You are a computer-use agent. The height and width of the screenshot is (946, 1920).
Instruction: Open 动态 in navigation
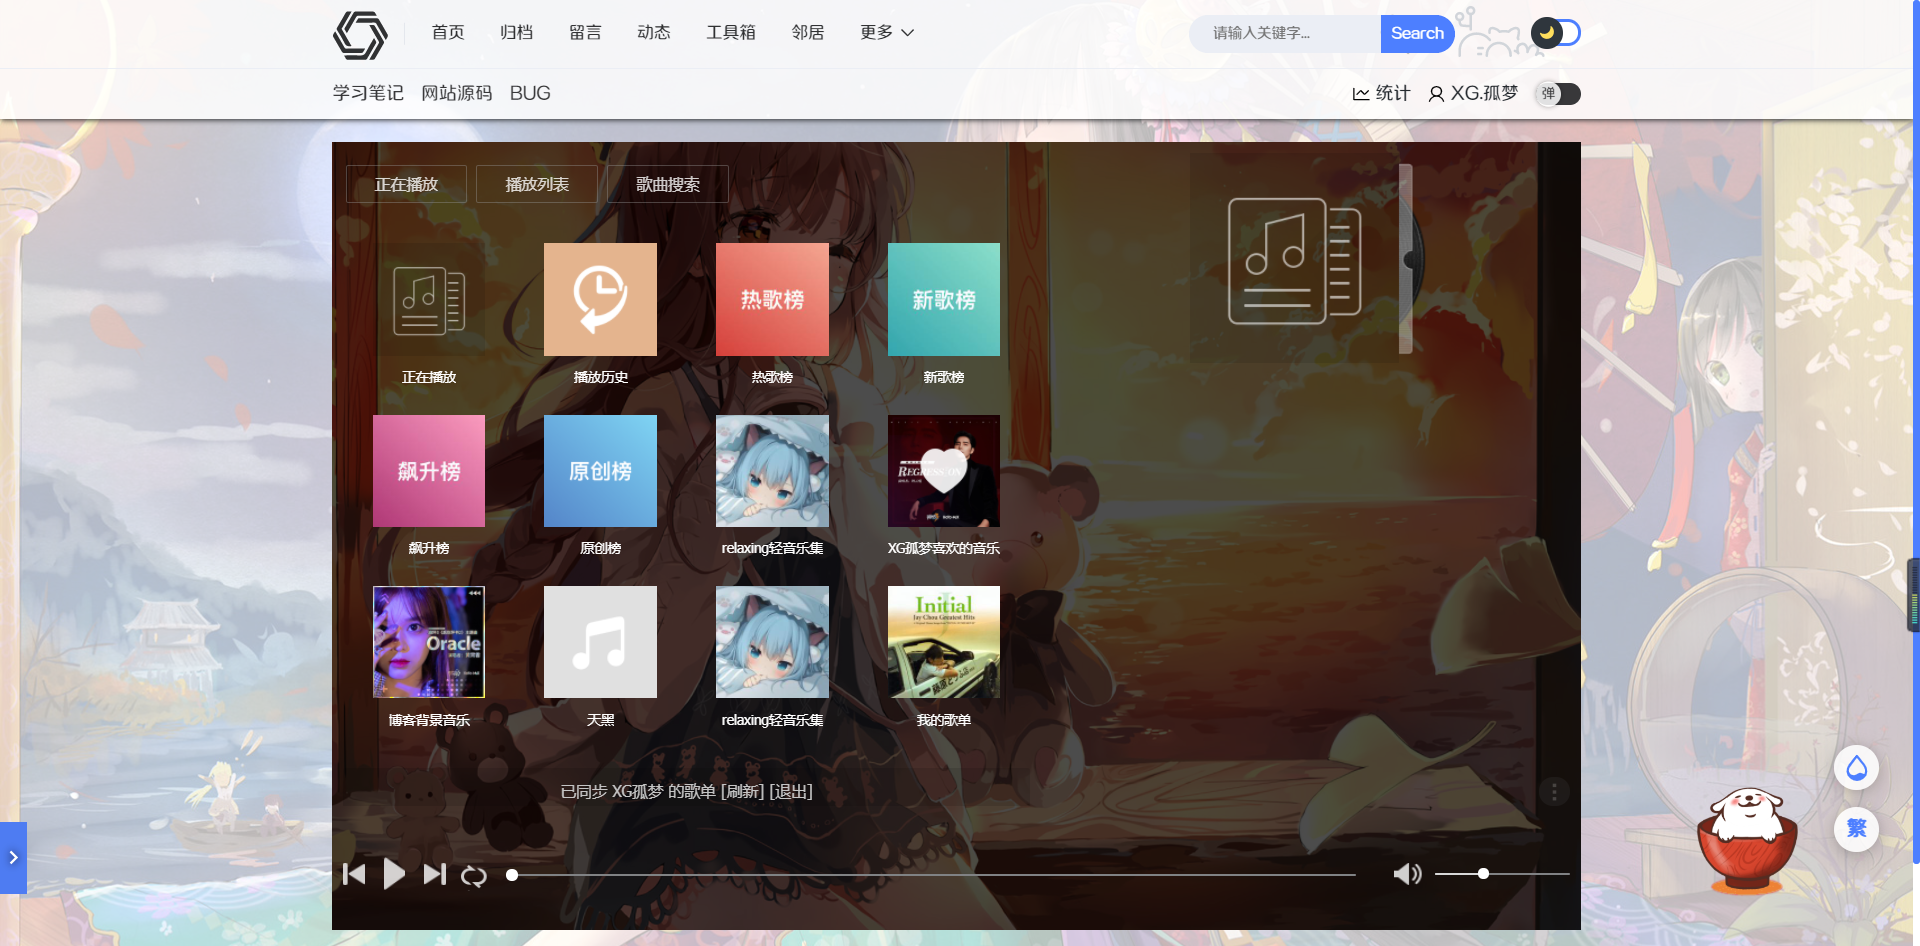click(654, 33)
